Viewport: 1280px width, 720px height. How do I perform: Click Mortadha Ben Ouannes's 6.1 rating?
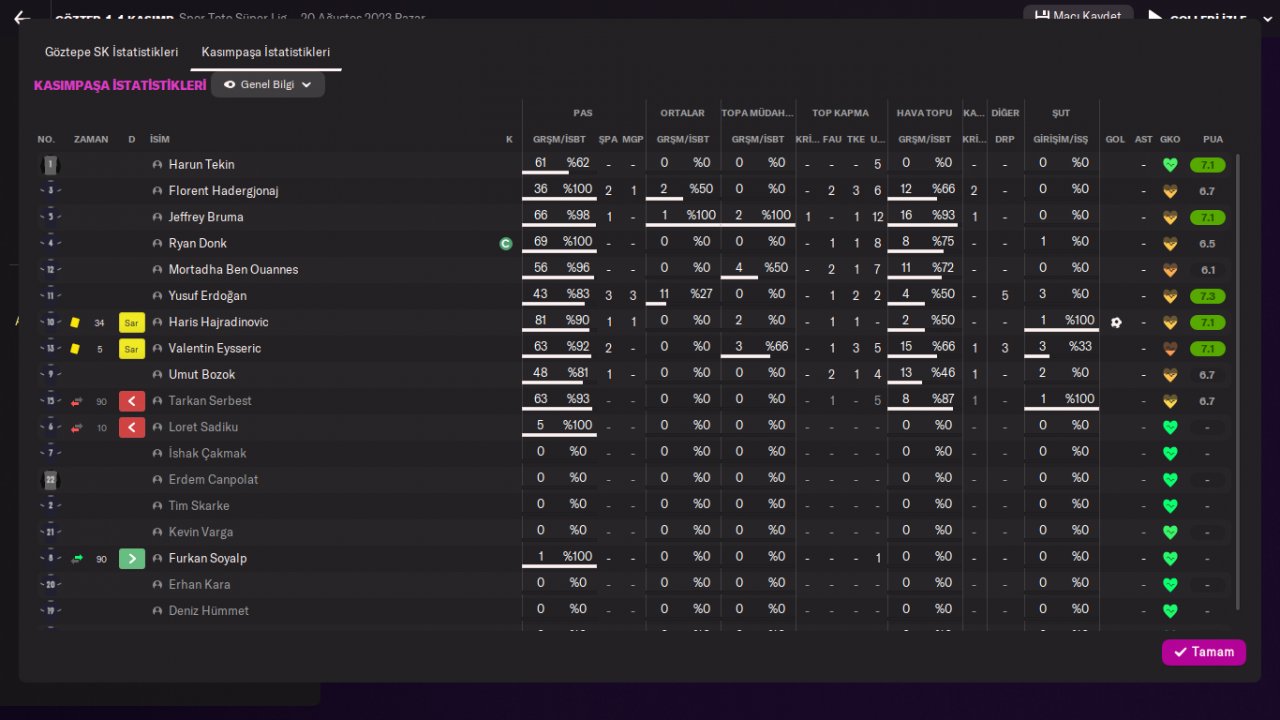point(1207,270)
